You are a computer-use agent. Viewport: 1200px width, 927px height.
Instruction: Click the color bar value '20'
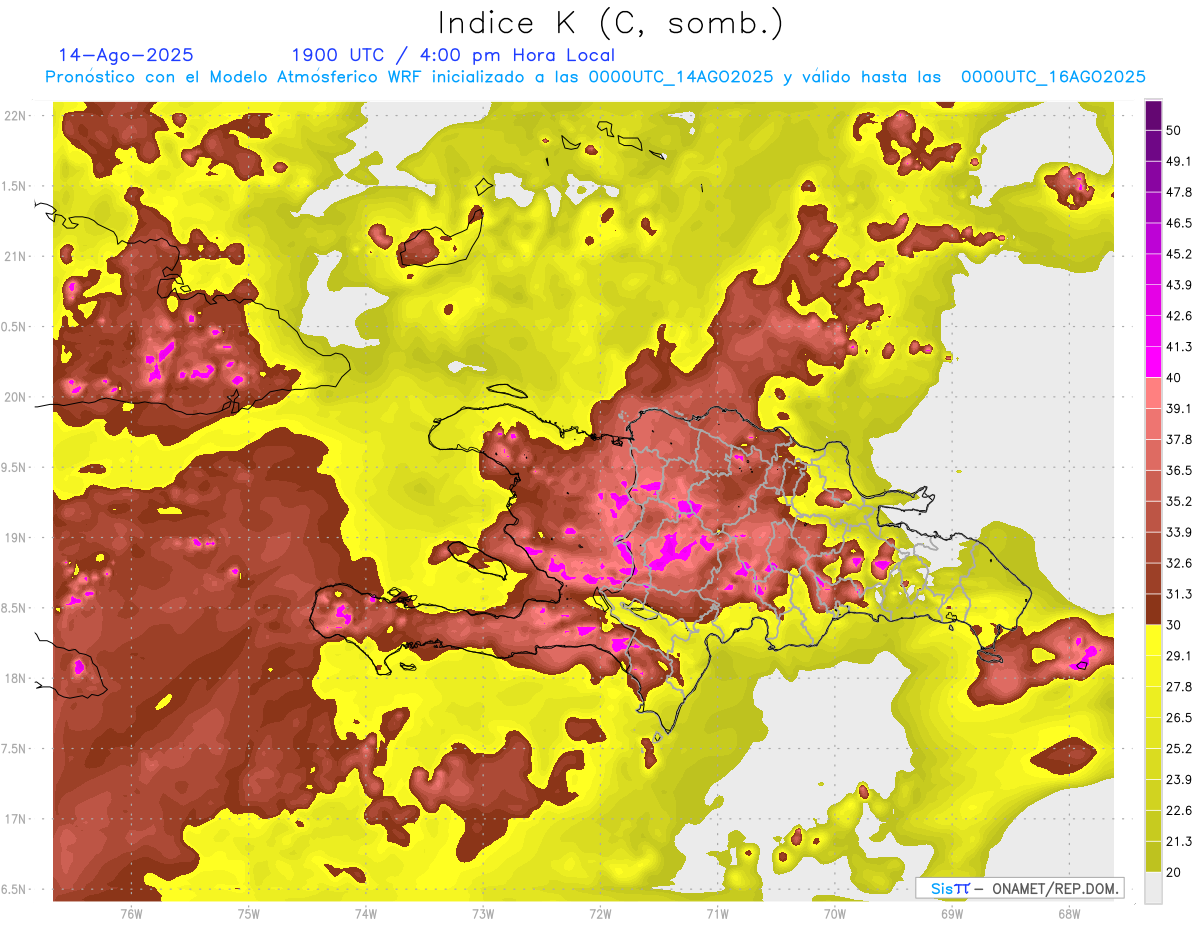pyautogui.click(x=1175, y=873)
